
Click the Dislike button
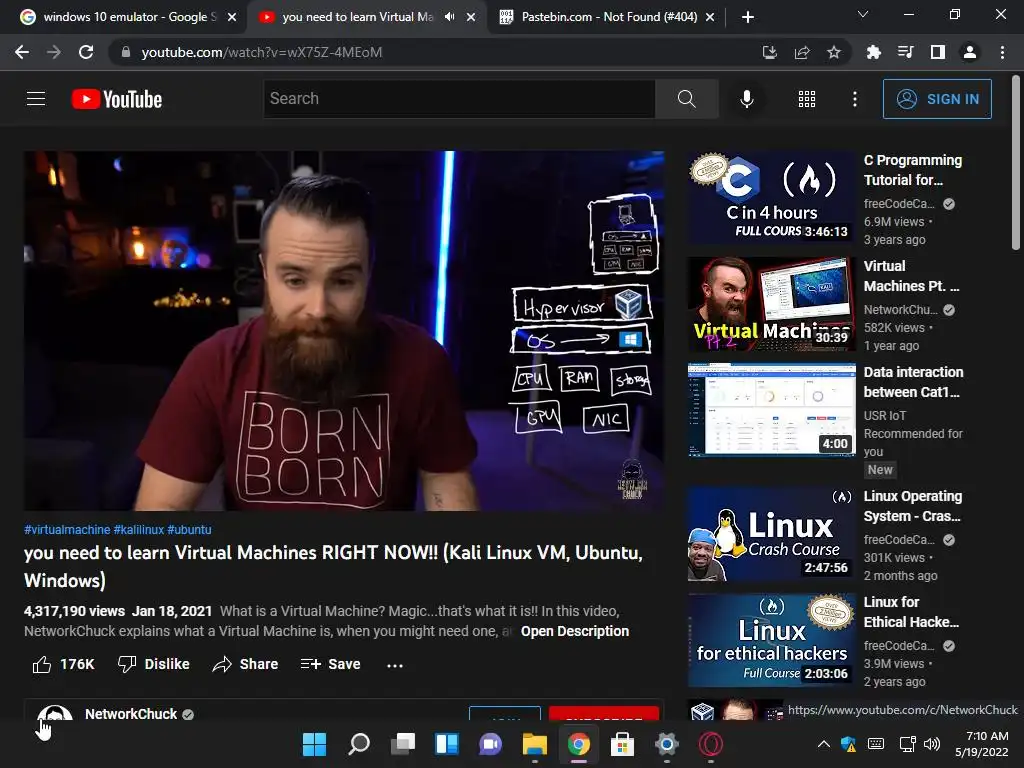pyautogui.click(x=153, y=664)
